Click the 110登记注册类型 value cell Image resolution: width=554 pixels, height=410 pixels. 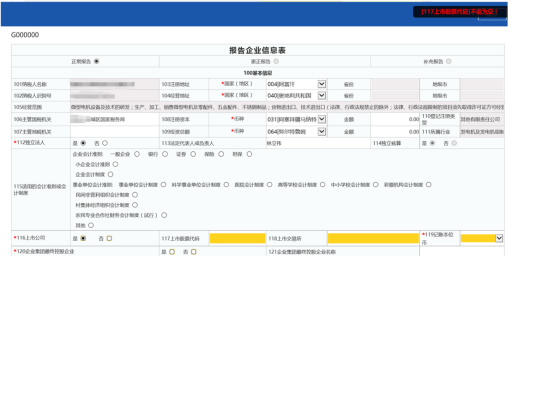pyautogui.click(x=482, y=119)
